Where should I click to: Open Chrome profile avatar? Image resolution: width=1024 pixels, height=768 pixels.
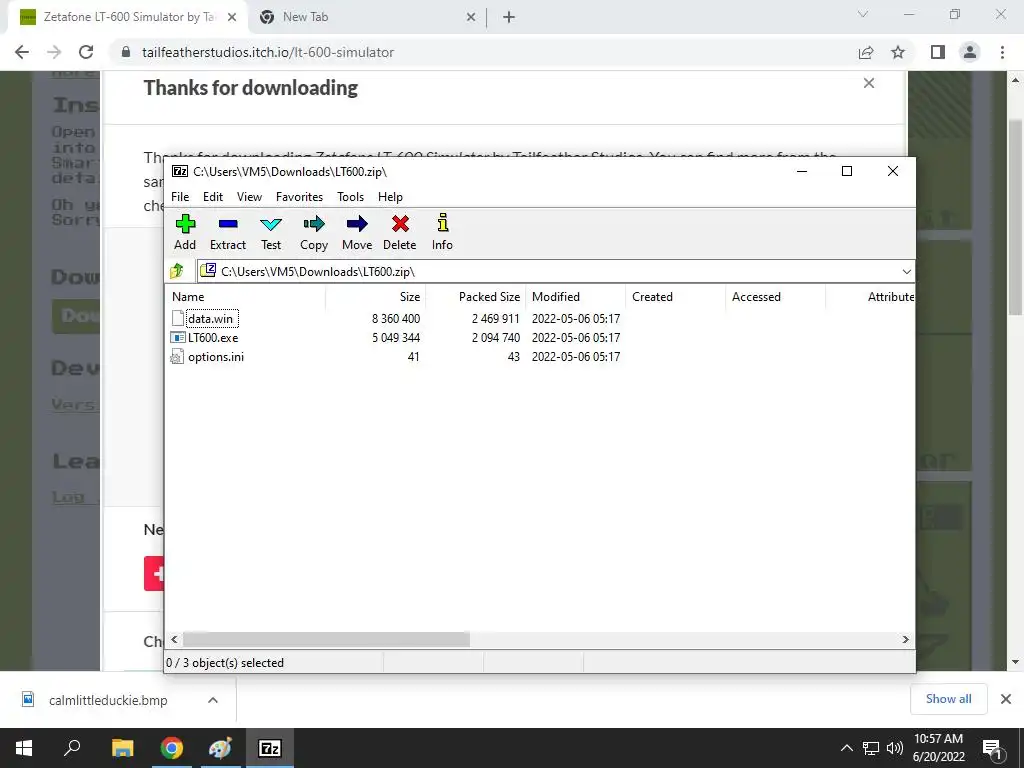coord(970,52)
